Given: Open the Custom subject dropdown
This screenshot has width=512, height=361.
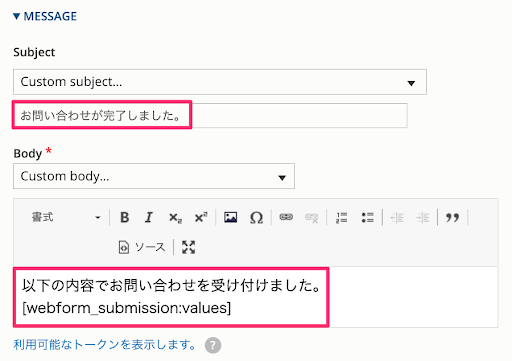Looking at the screenshot, I should (220, 82).
